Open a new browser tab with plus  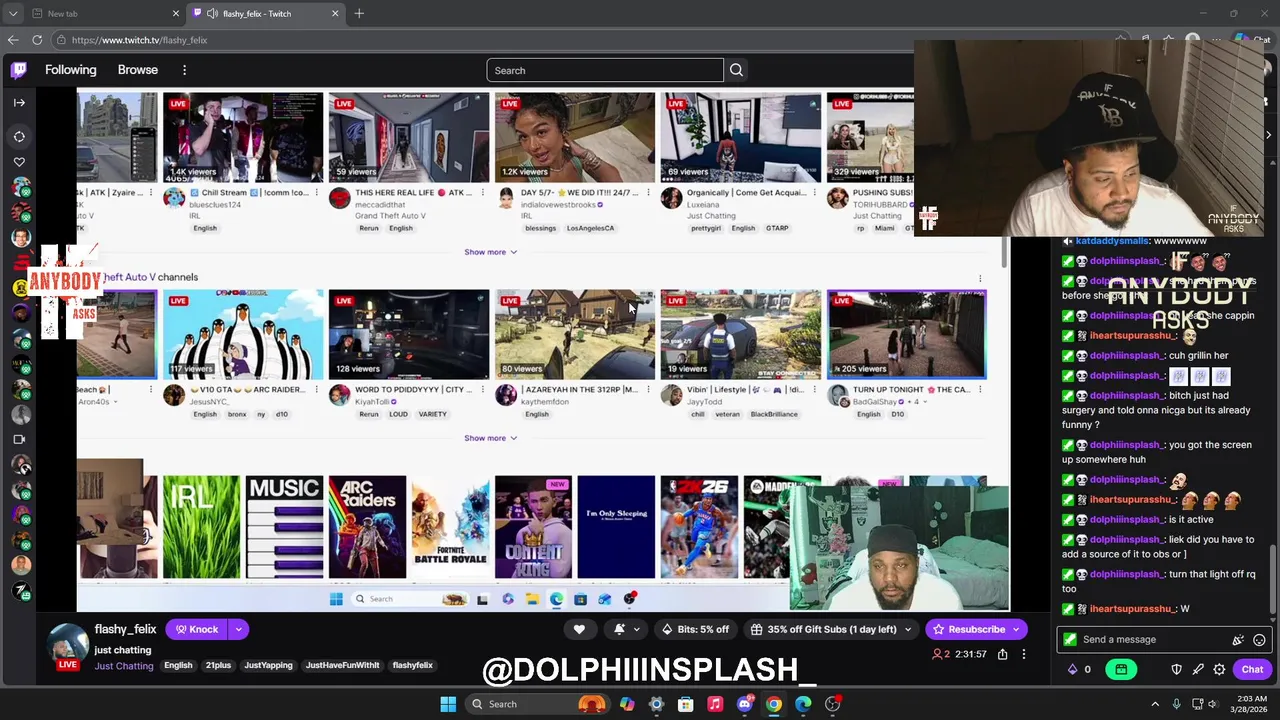click(359, 14)
